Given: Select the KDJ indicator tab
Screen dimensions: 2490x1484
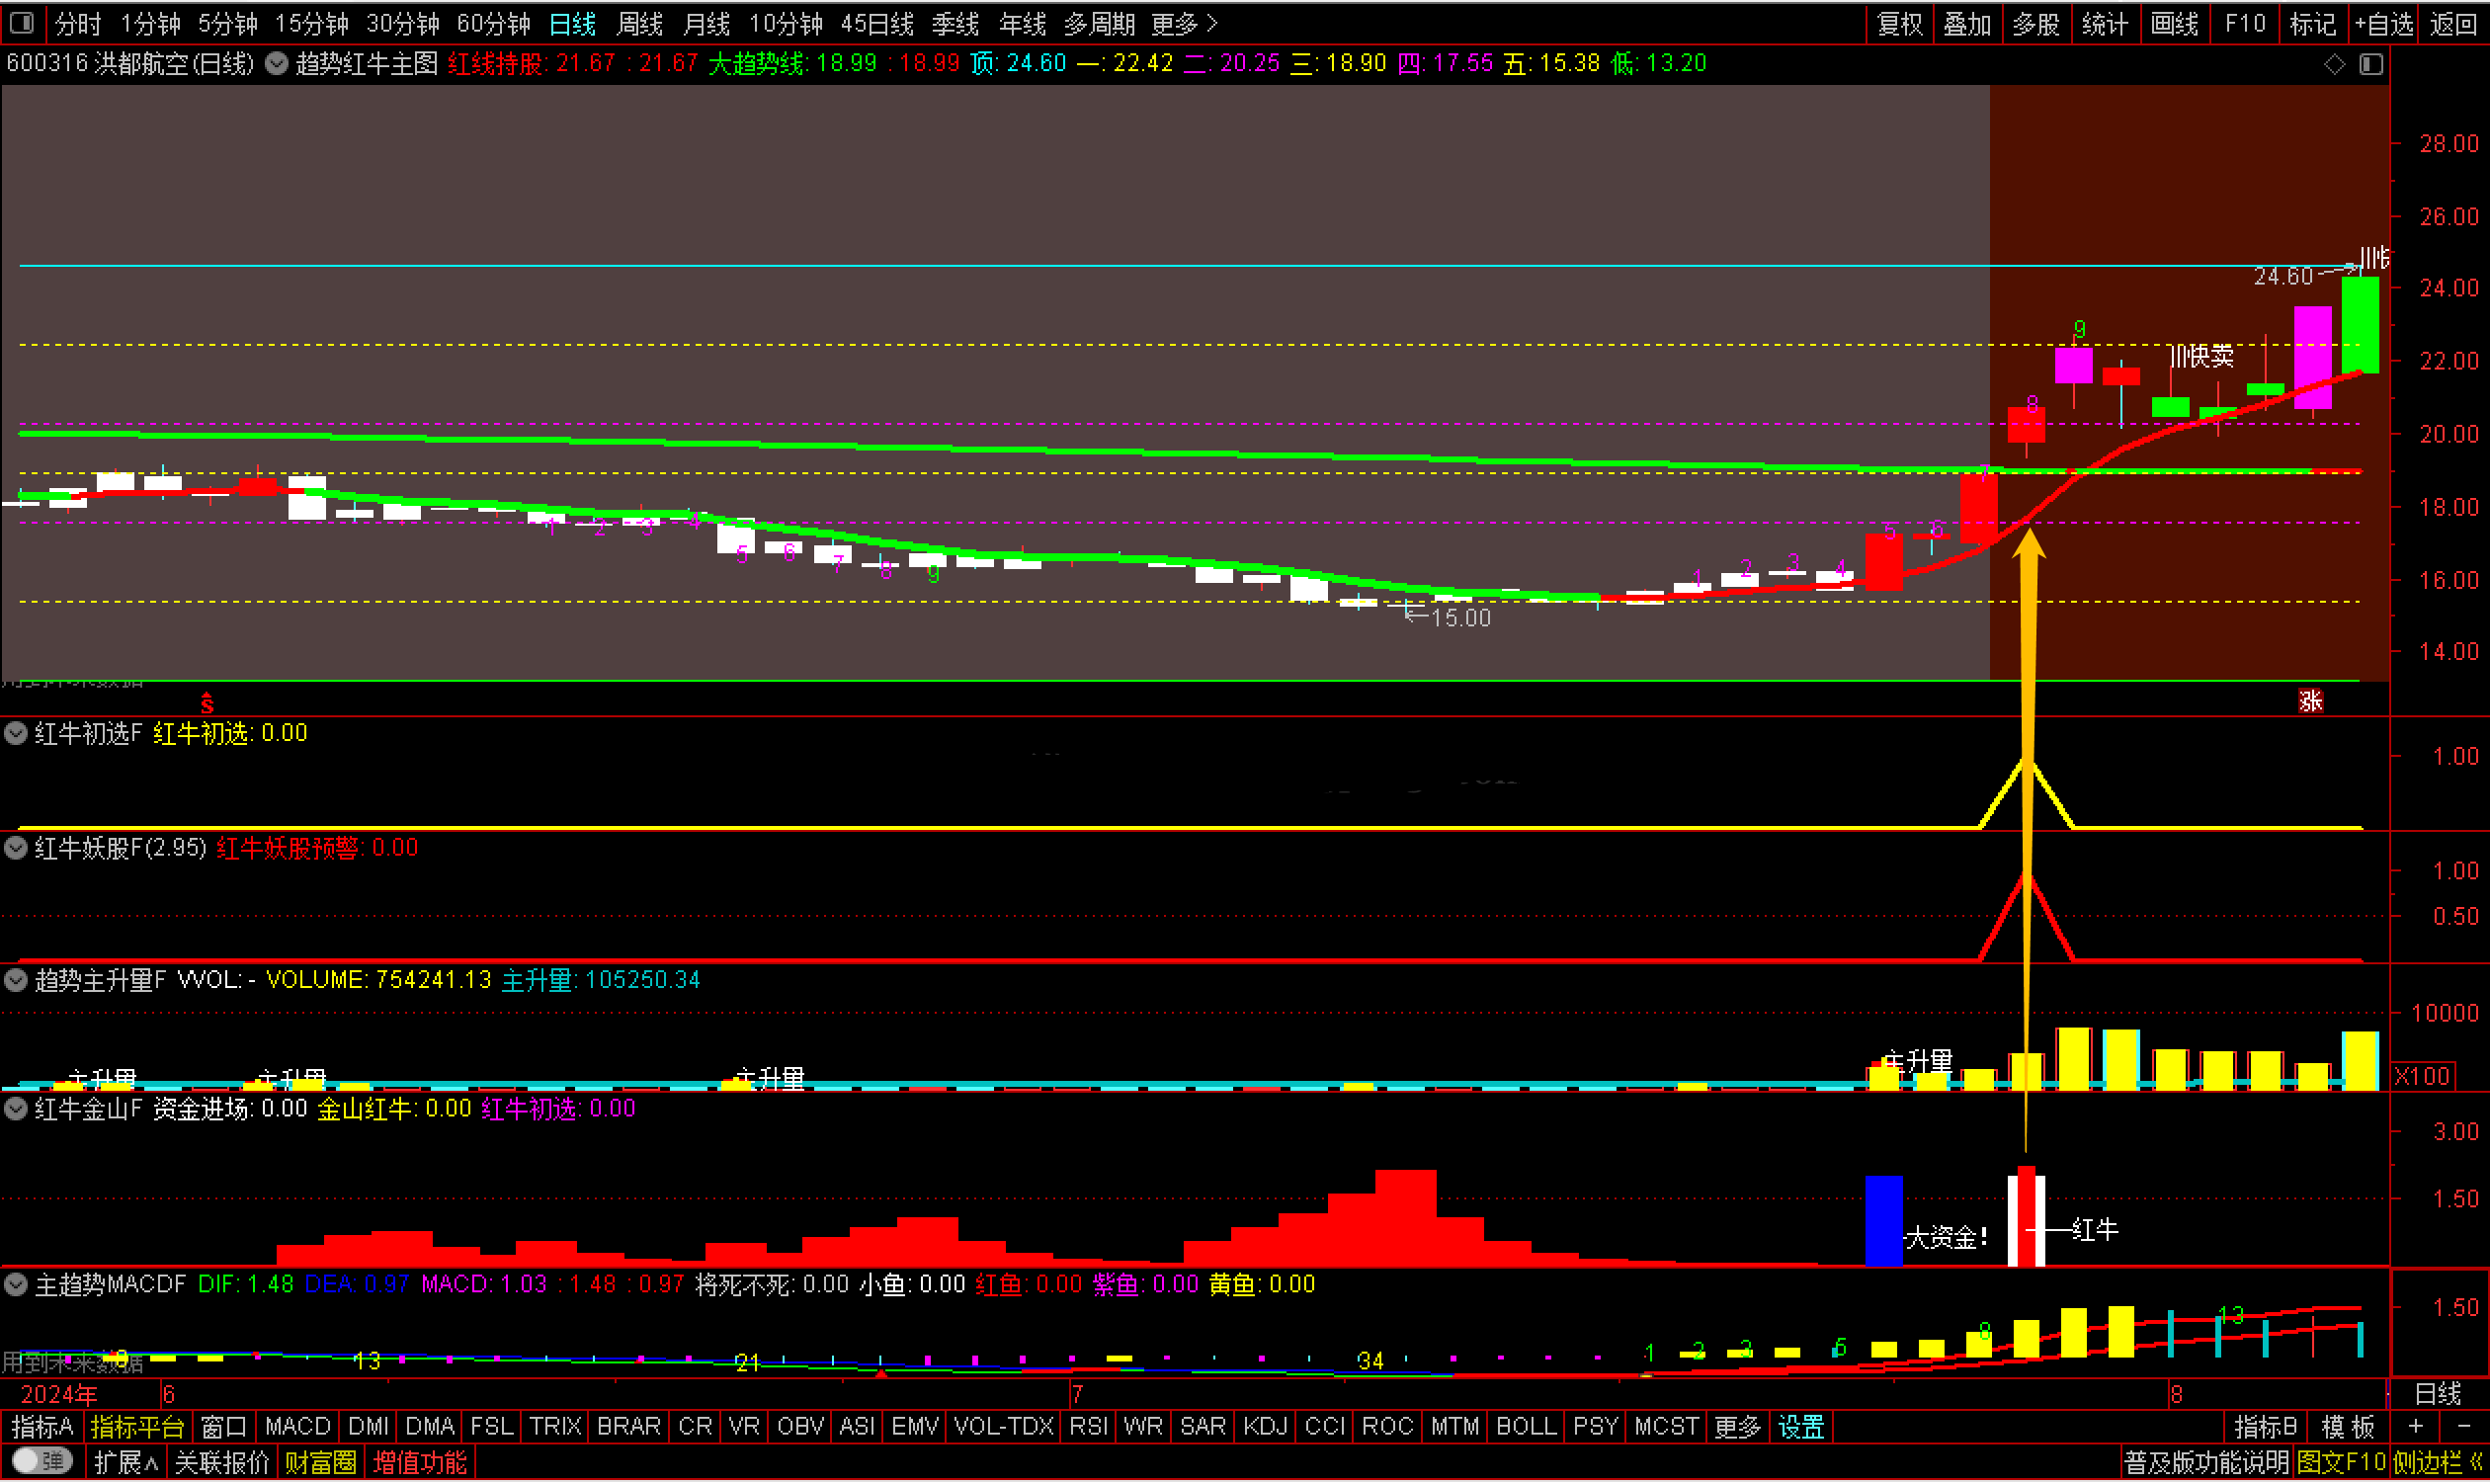Looking at the screenshot, I should click(1265, 1427).
